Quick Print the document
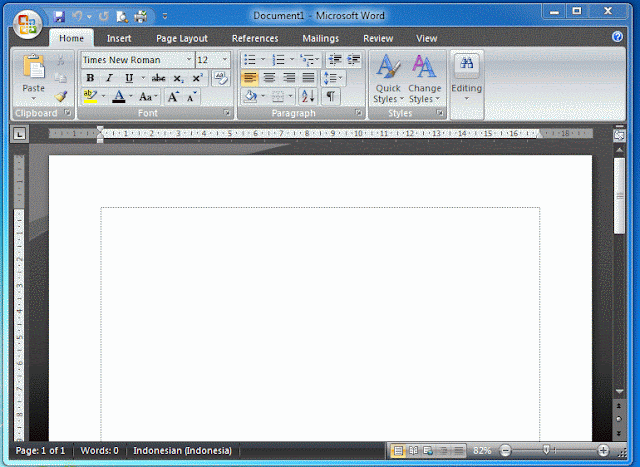The width and height of the screenshot is (640, 467). 140,16
